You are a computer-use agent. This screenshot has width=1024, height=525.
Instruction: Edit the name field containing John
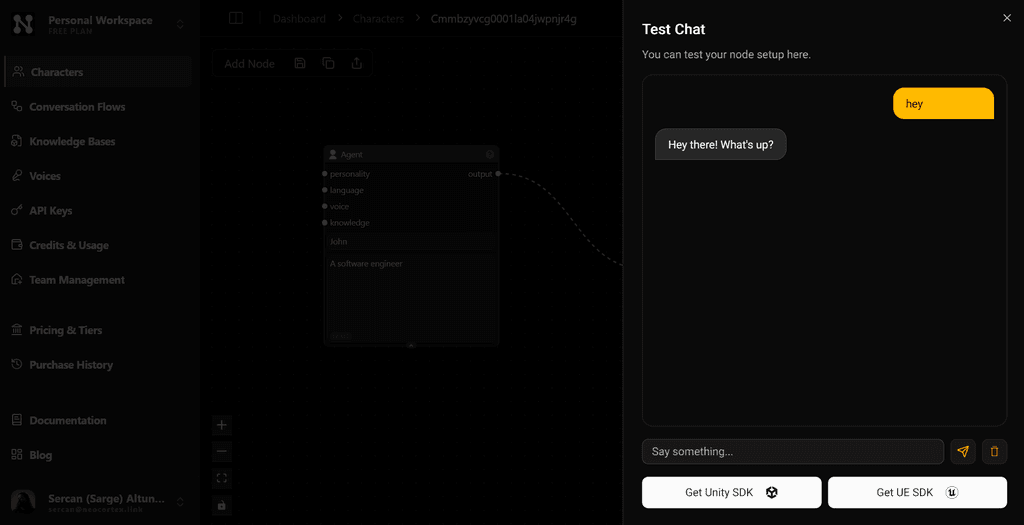point(411,242)
